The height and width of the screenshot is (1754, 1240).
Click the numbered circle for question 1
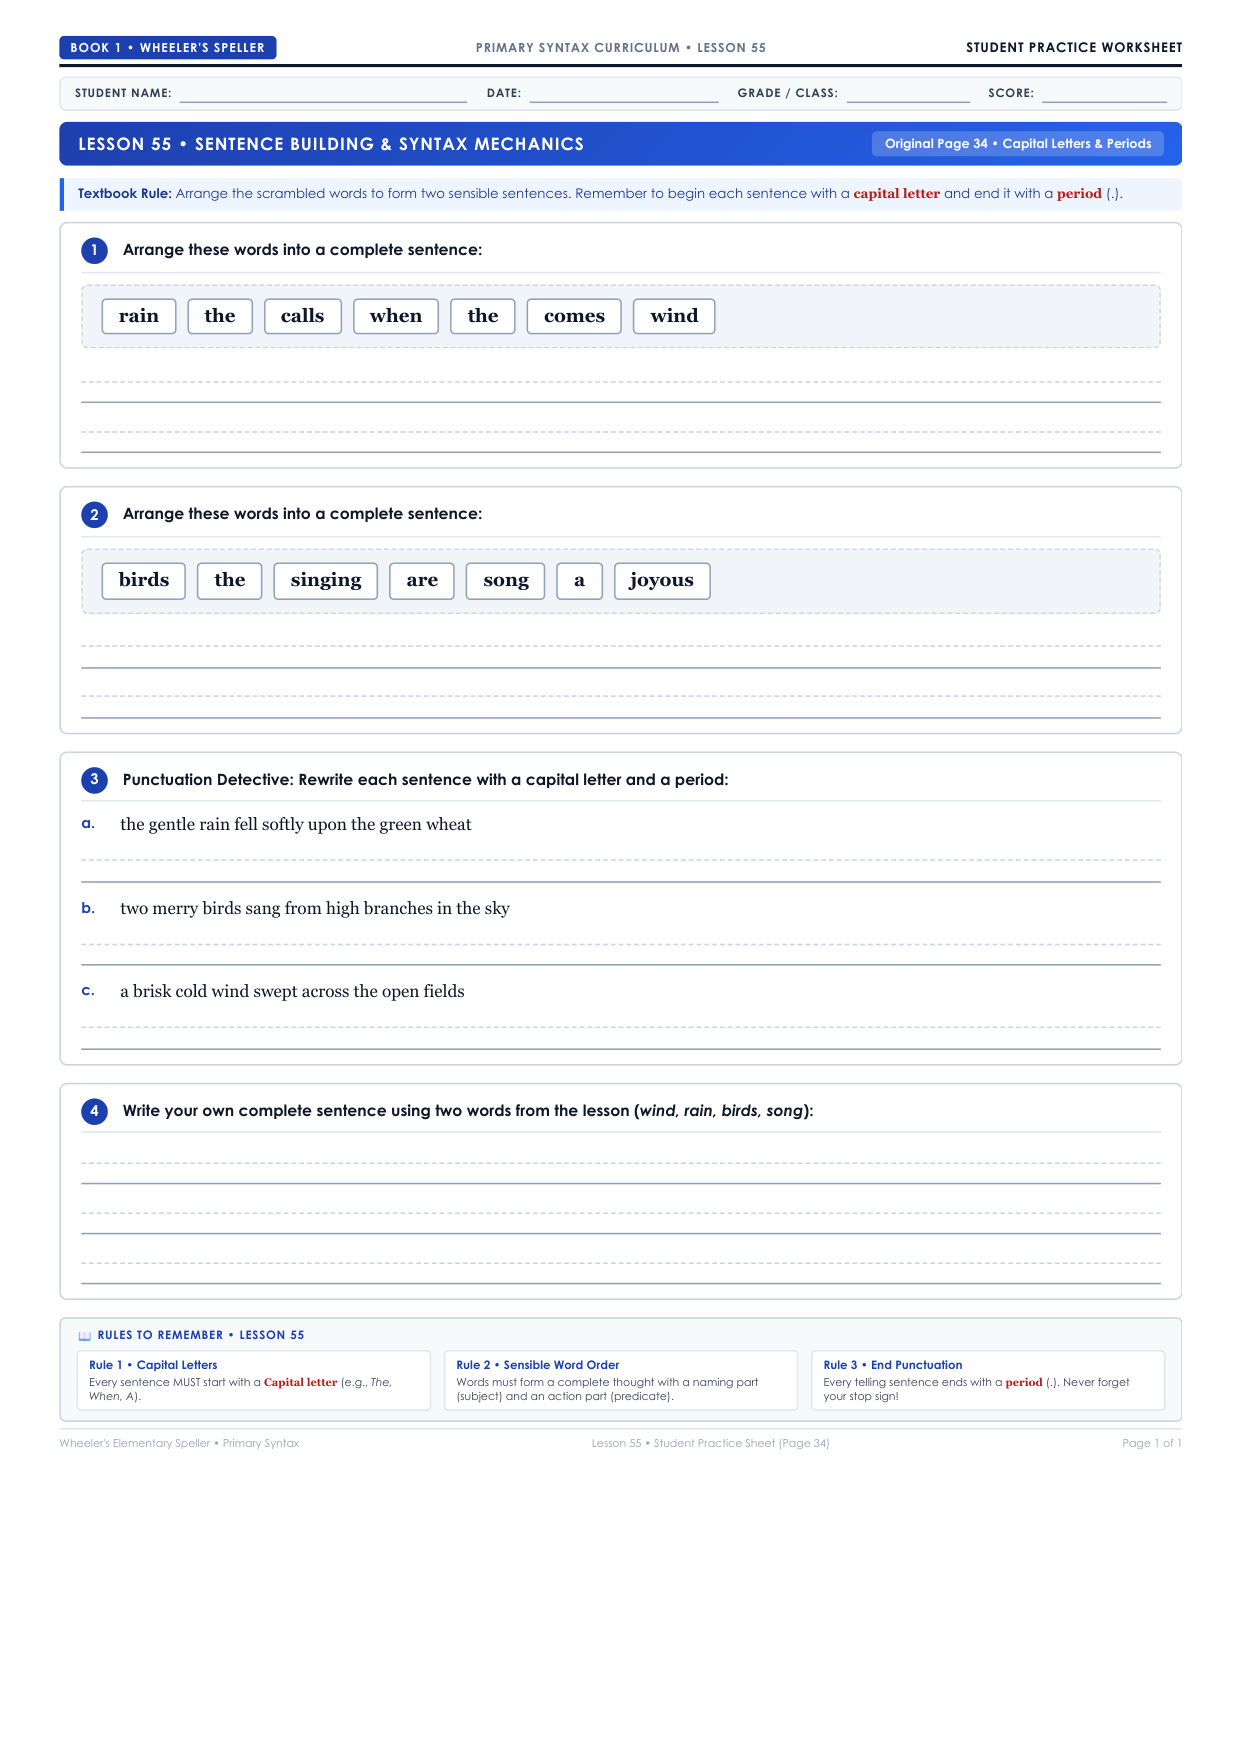[x=94, y=250]
